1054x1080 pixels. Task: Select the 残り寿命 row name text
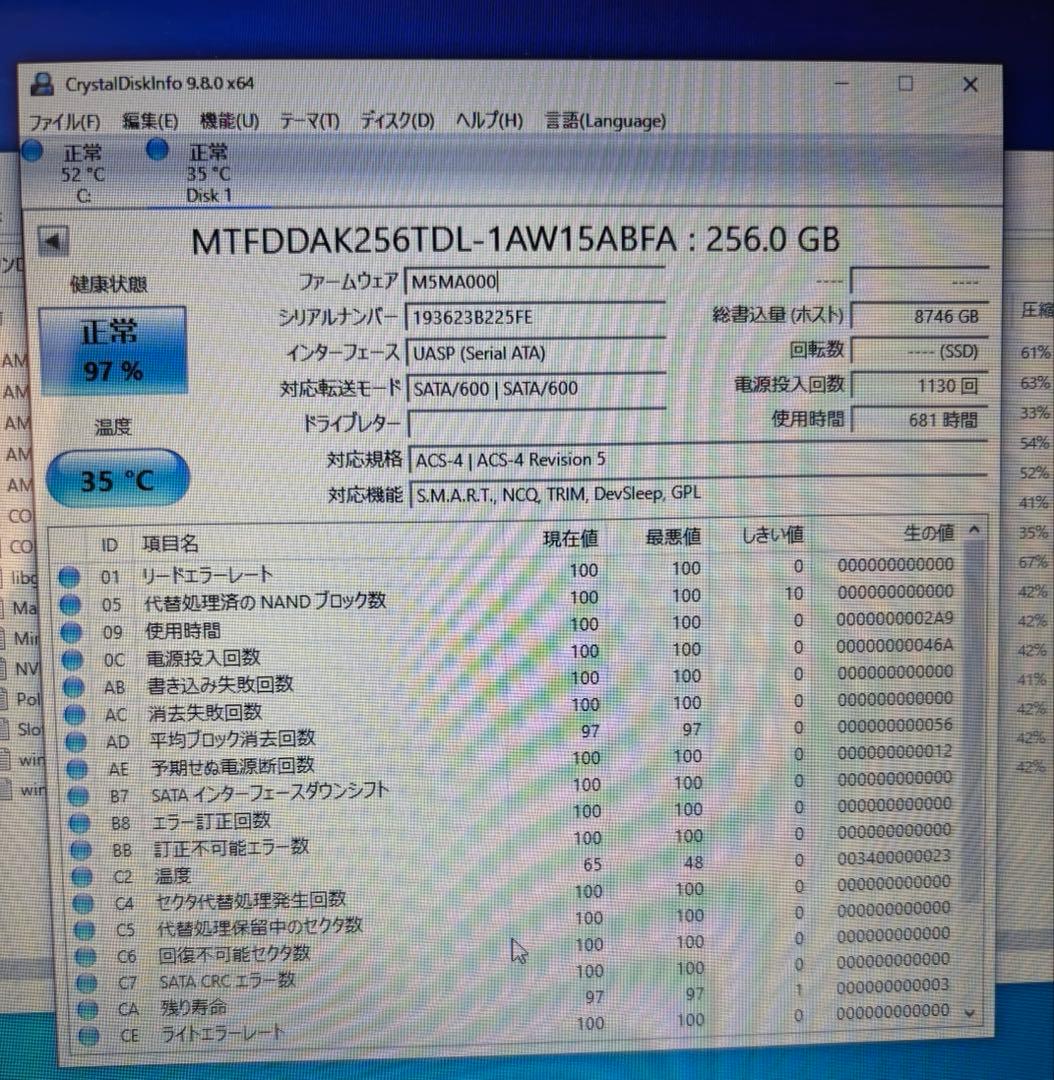pyautogui.click(x=194, y=1008)
